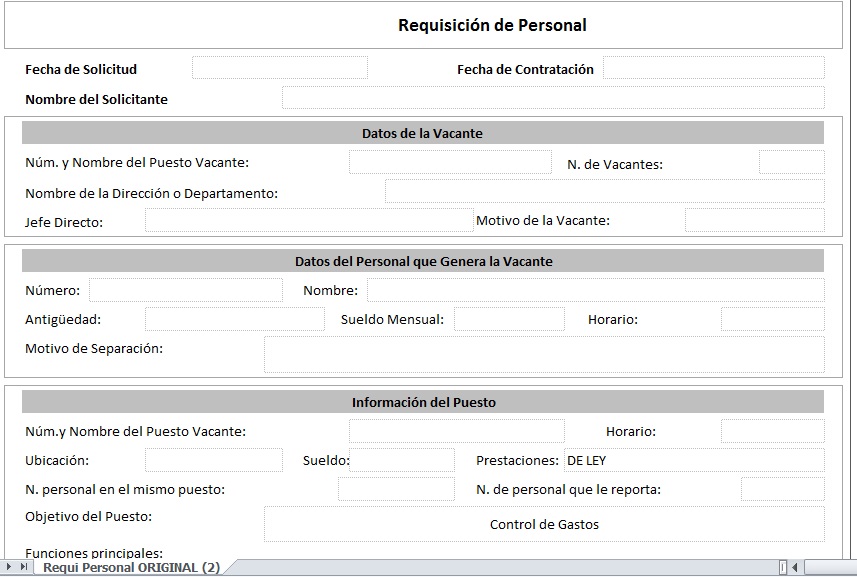
Task: Click the horizontal scrollbar left arrow
Action: tap(795, 567)
